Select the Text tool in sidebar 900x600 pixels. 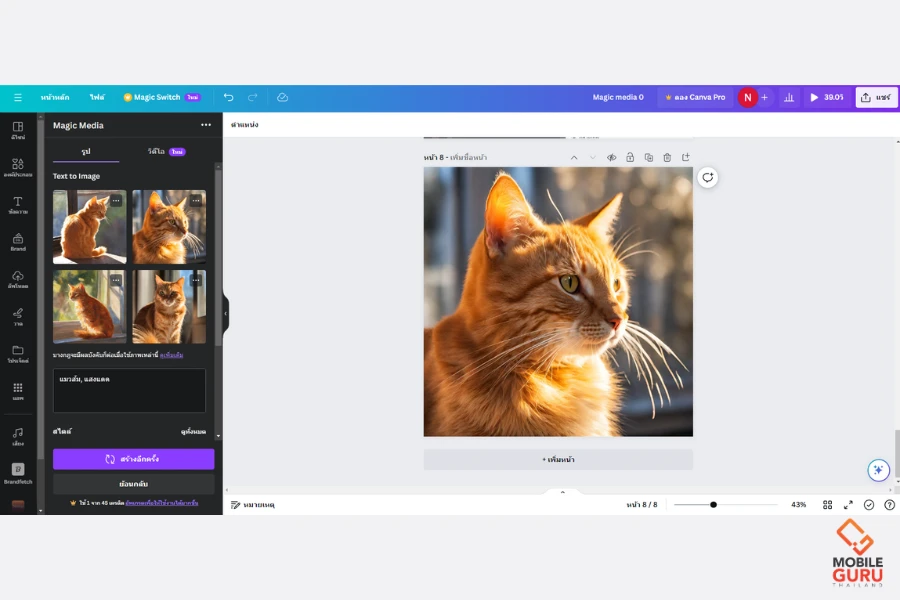pyautogui.click(x=18, y=205)
